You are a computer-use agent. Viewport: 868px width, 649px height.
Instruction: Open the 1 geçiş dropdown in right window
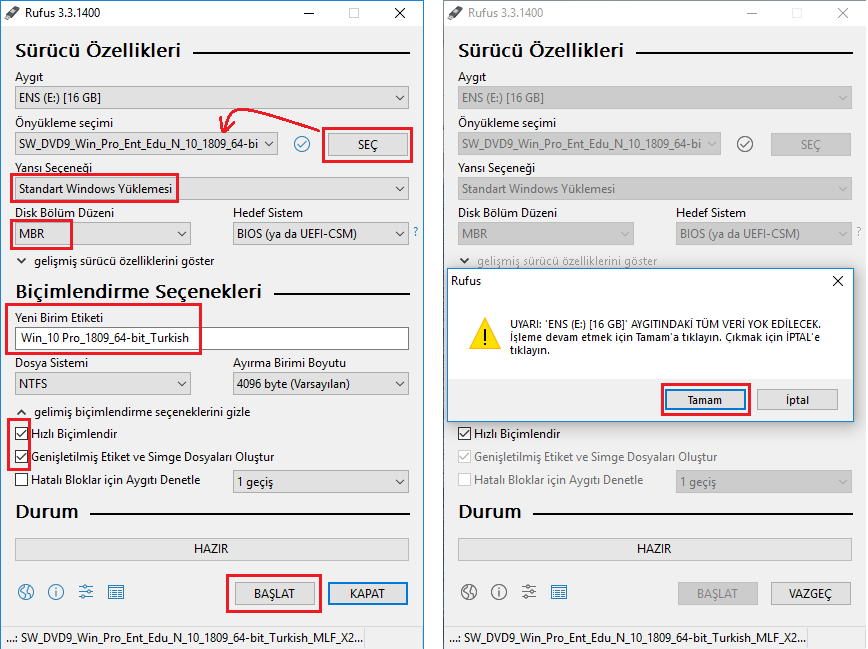click(x=764, y=482)
